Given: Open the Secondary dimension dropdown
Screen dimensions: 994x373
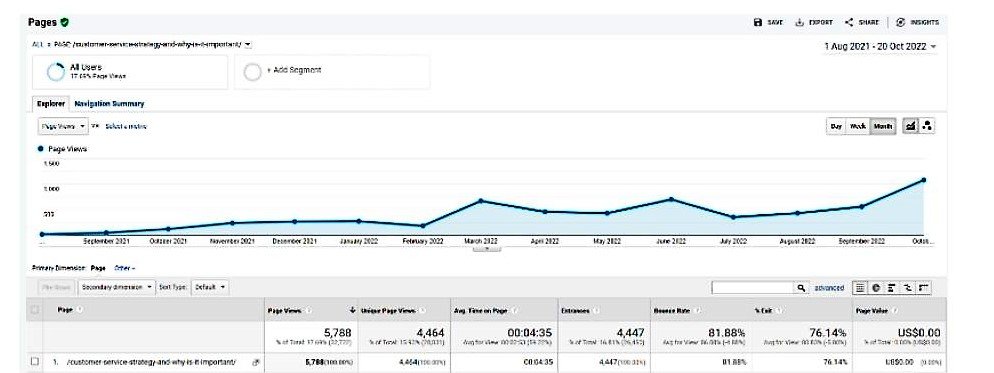Looking at the screenshot, I should click(x=117, y=287).
